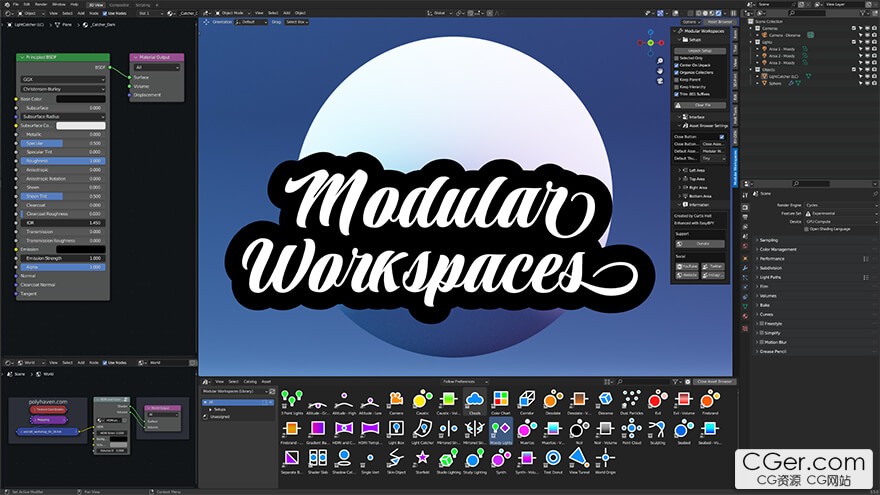This screenshot has width=880, height=495.
Task: Click the viewport zoom magnifier icon
Action: point(660,61)
